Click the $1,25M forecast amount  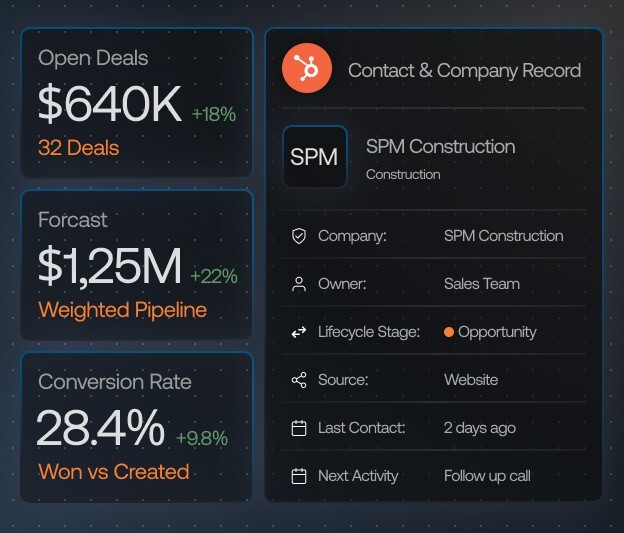[110, 266]
